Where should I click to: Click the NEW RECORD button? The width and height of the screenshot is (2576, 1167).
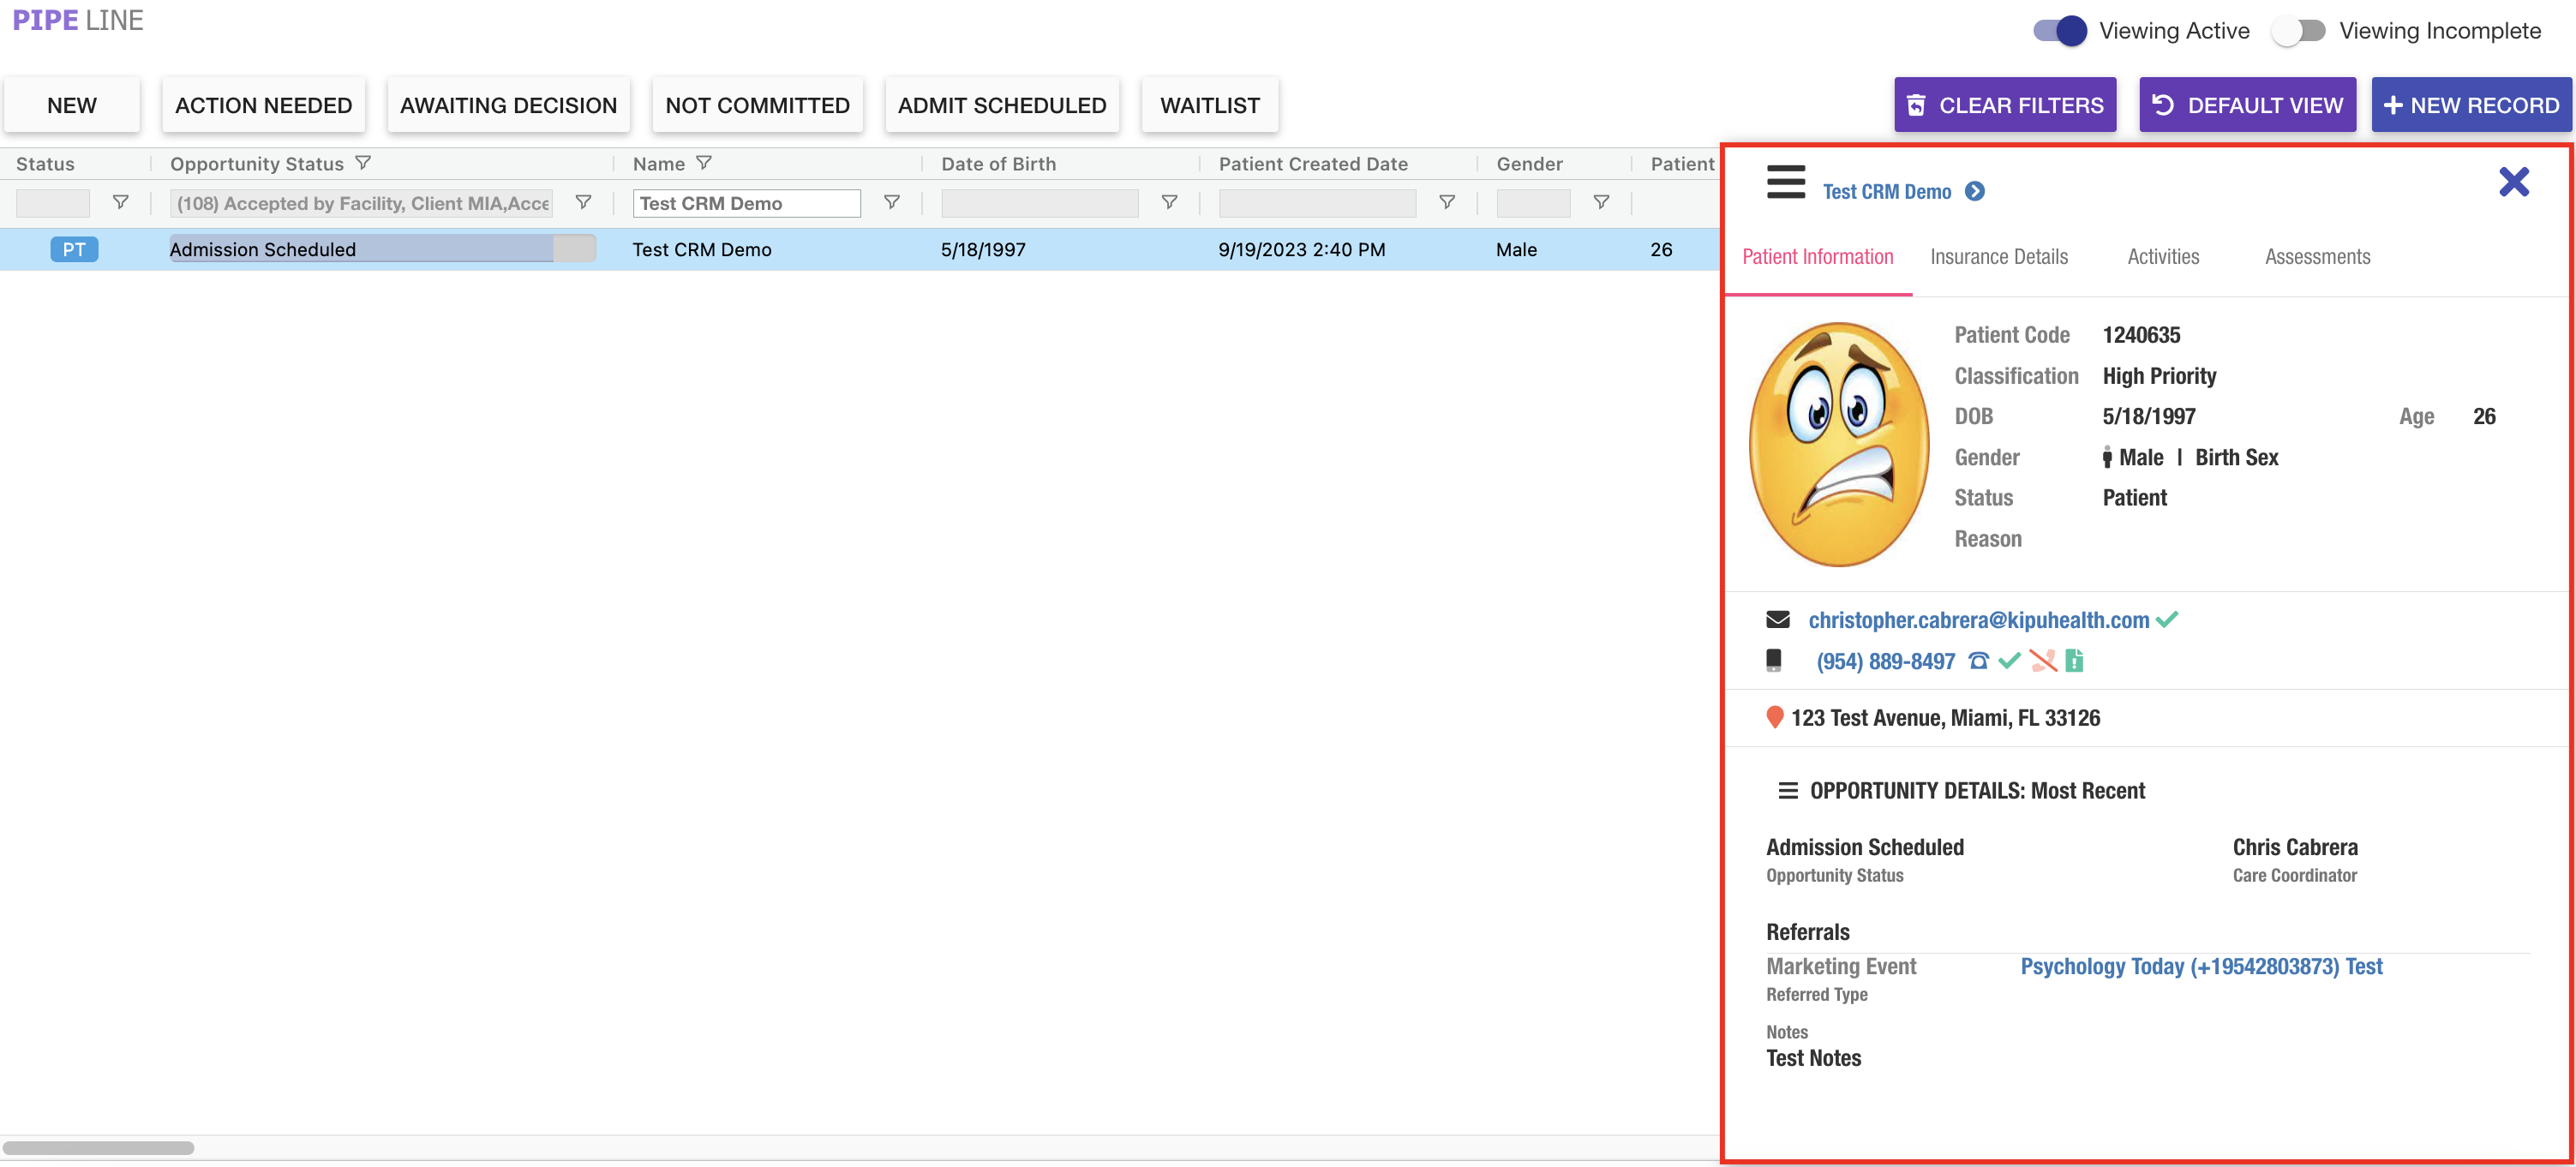pyautogui.click(x=2471, y=104)
